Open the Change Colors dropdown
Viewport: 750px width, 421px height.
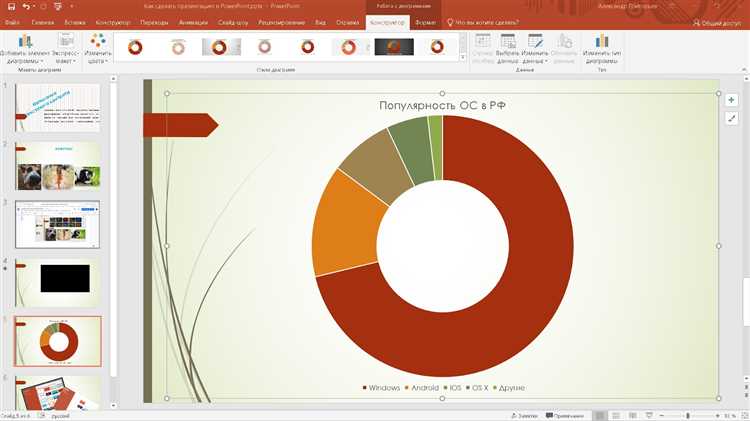[x=98, y=49]
